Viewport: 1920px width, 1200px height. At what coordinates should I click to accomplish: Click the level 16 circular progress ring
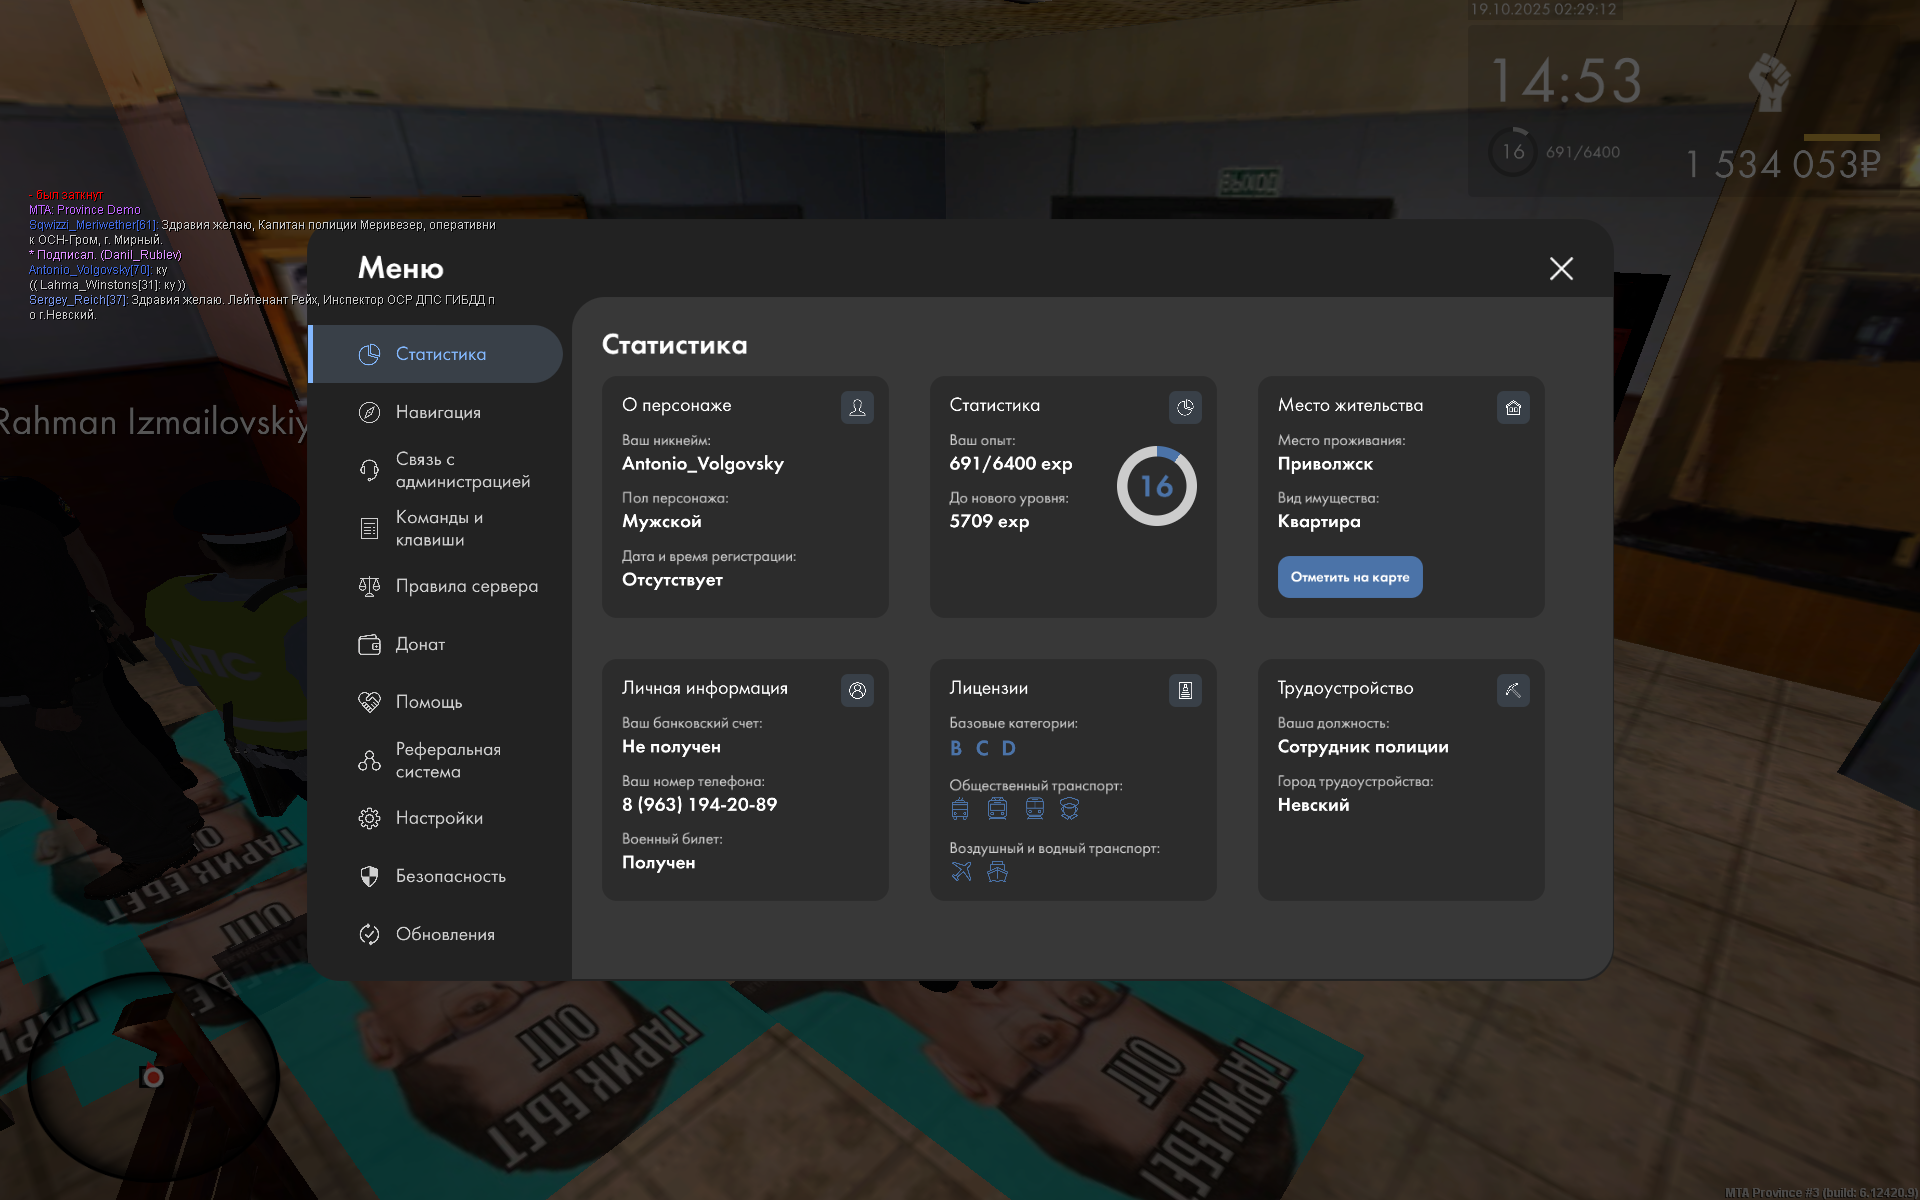1156,486
